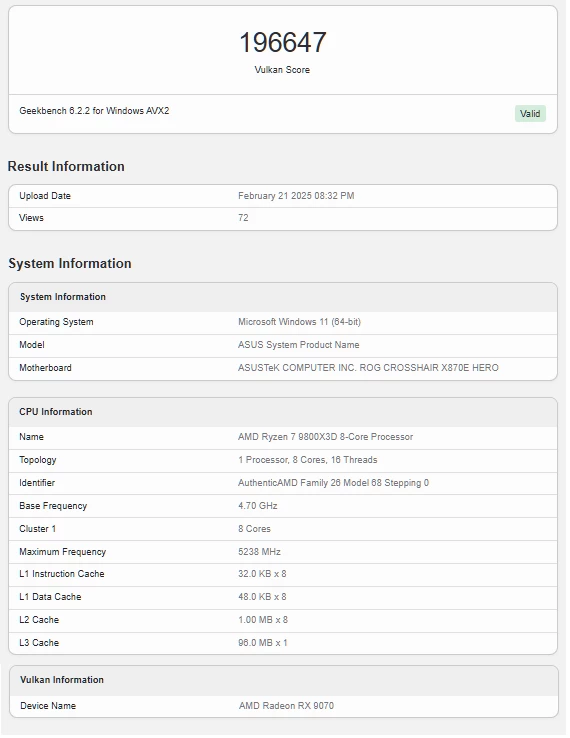Viewport: 570px width, 738px height.
Task: Click the 32.0 KB x 8 value
Action: tap(262, 574)
